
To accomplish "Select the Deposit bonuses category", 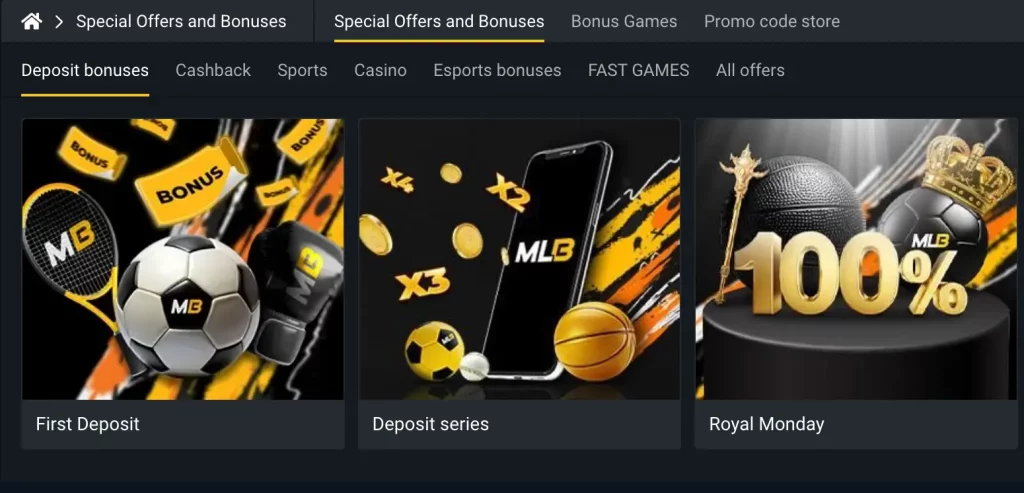I will click(85, 71).
